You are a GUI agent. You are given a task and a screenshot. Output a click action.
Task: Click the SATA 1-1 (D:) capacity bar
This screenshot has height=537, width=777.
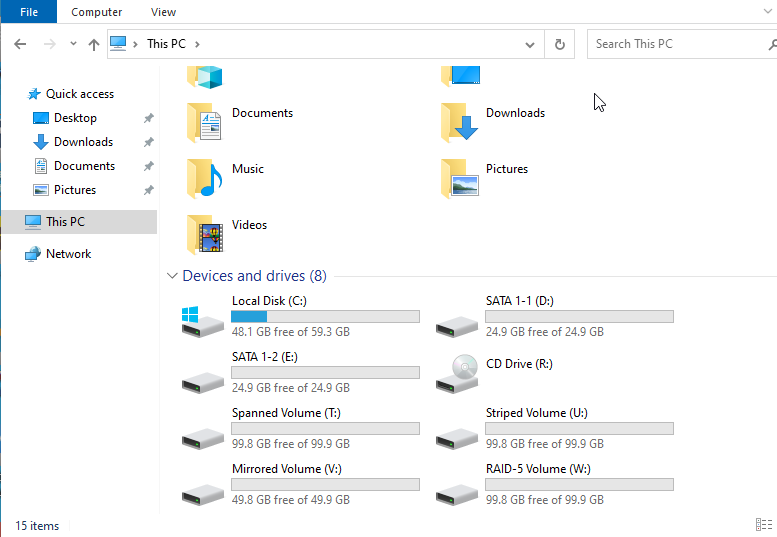(x=579, y=317)
